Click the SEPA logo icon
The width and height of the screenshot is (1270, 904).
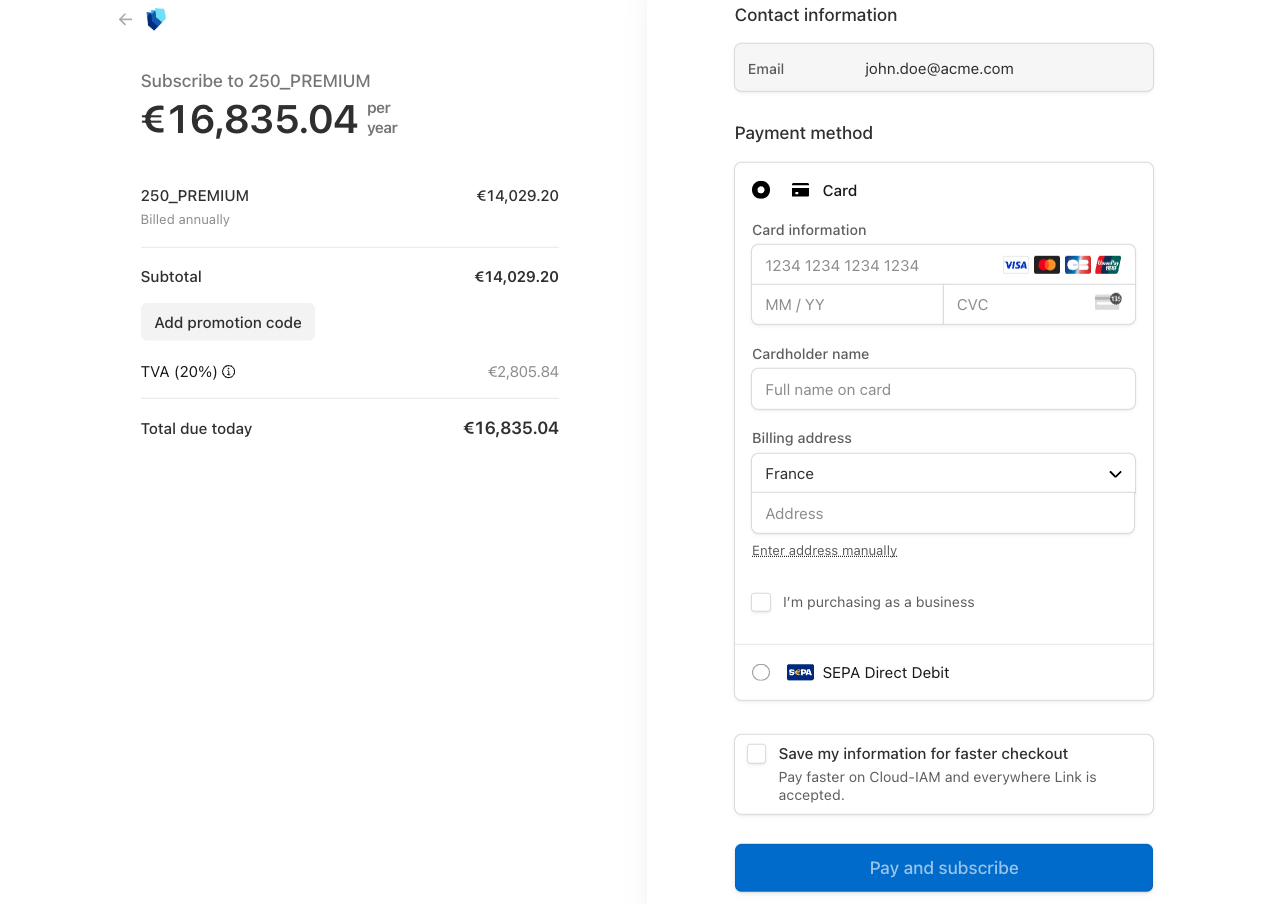800,673
